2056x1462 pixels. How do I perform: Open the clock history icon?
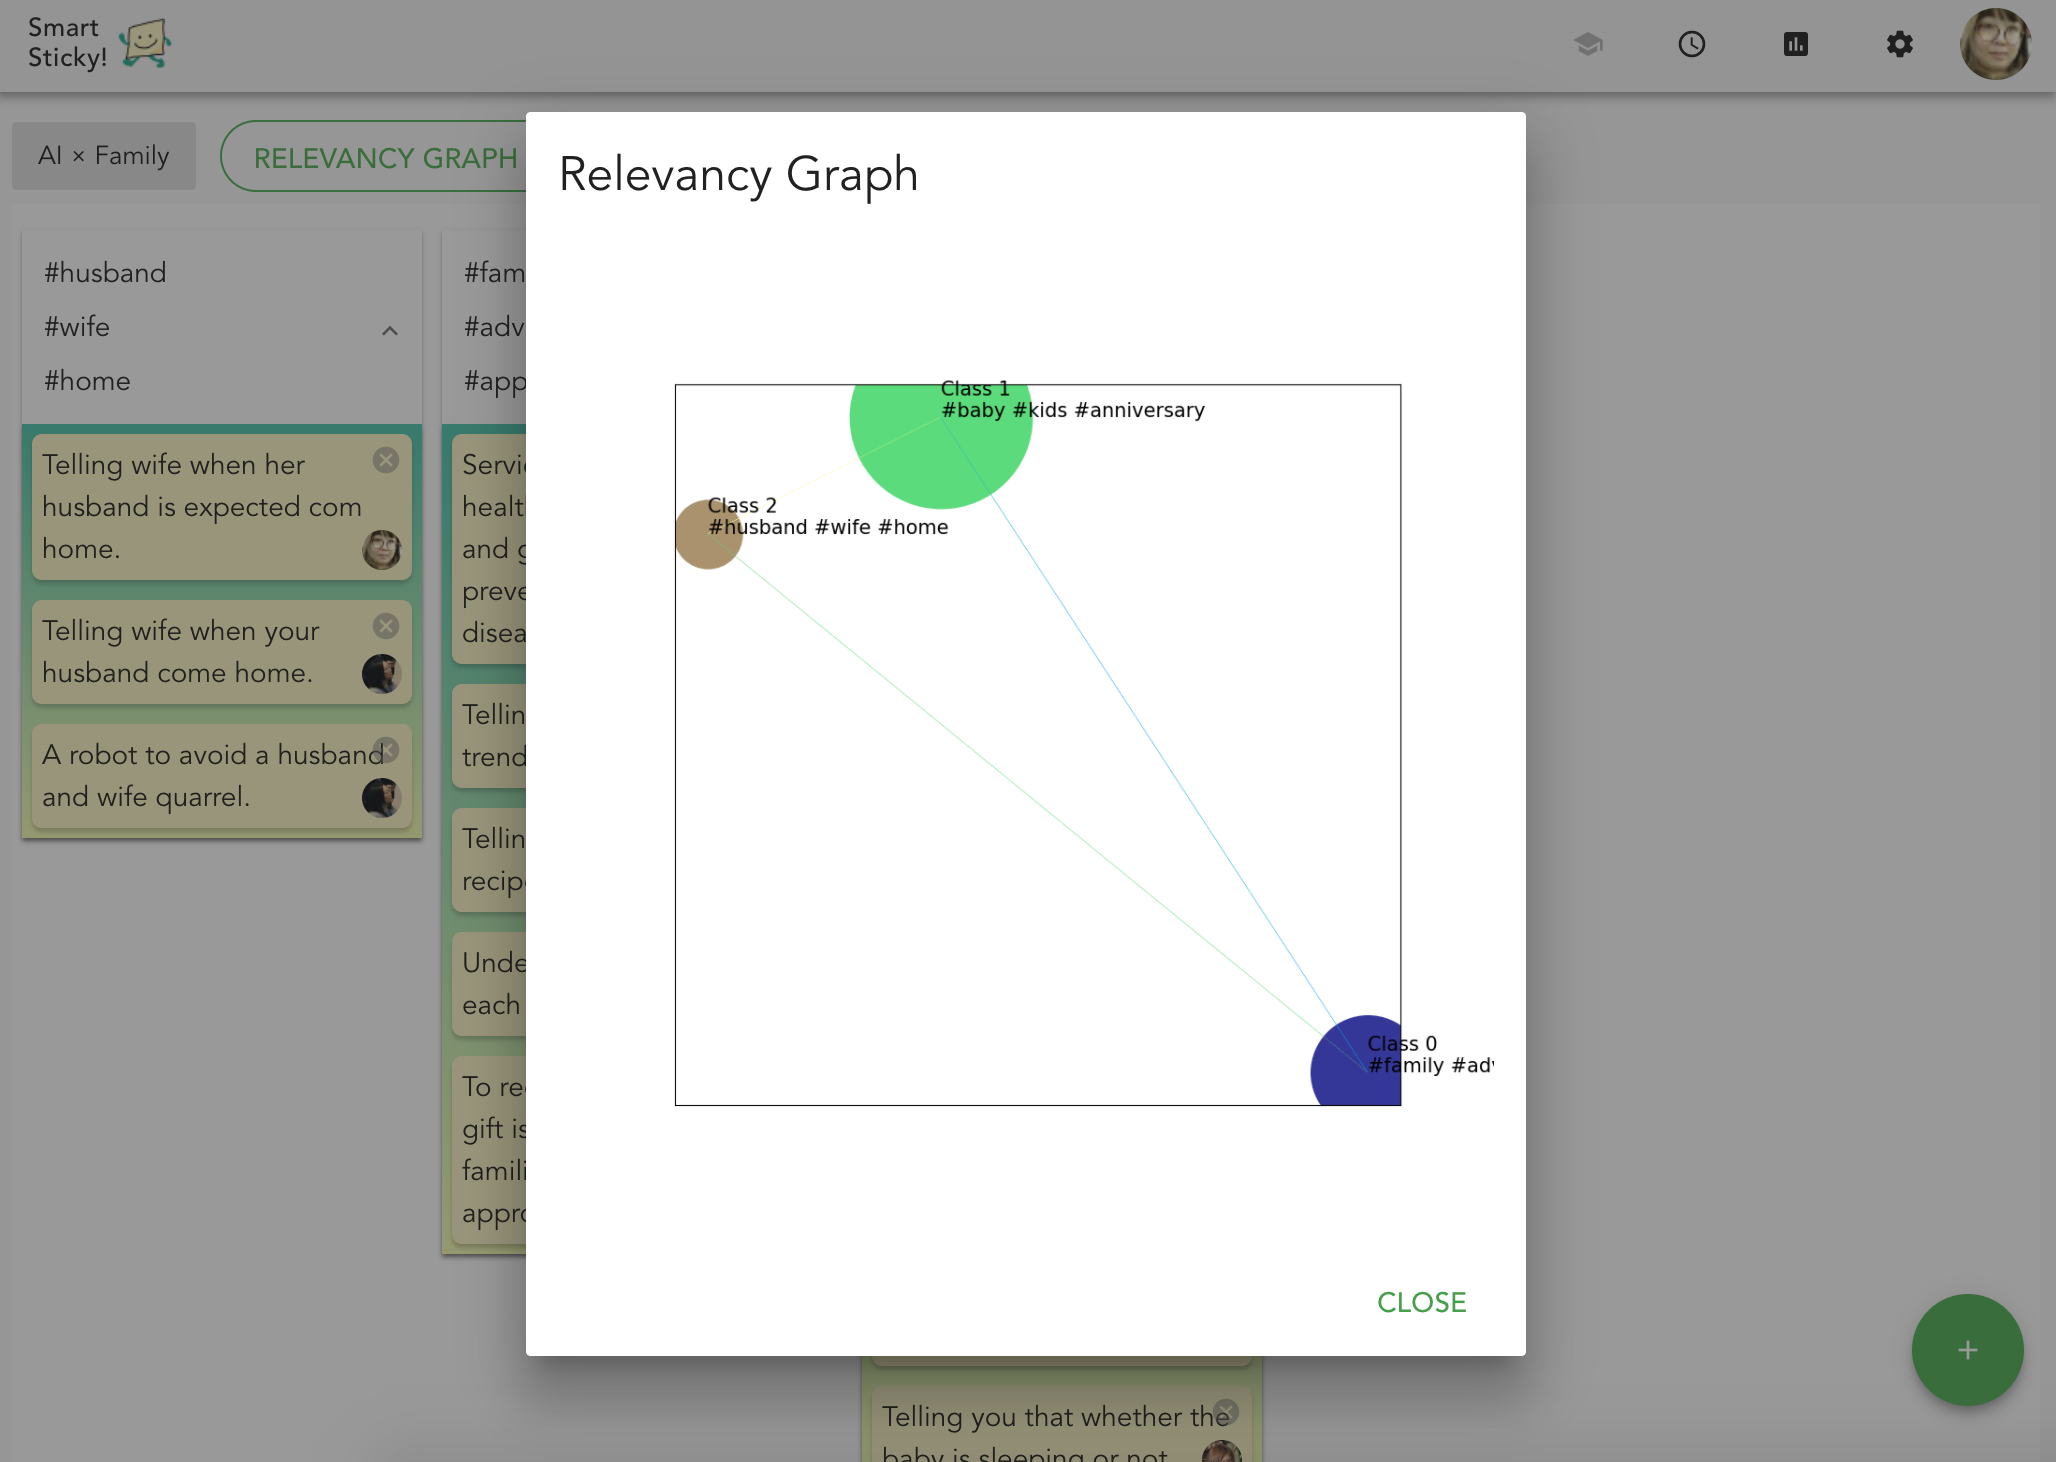click(x=1692, y=44)
